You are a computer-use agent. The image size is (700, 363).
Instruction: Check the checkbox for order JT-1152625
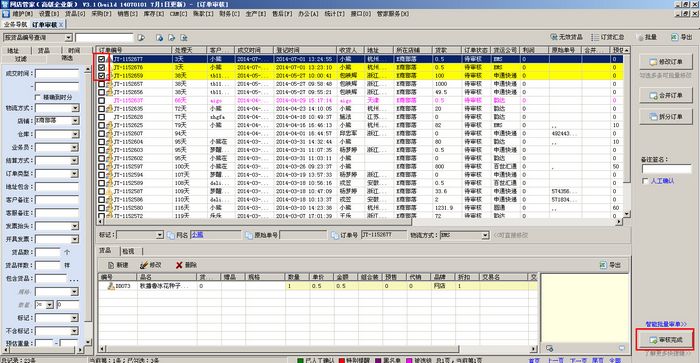[x=102, y=125]
